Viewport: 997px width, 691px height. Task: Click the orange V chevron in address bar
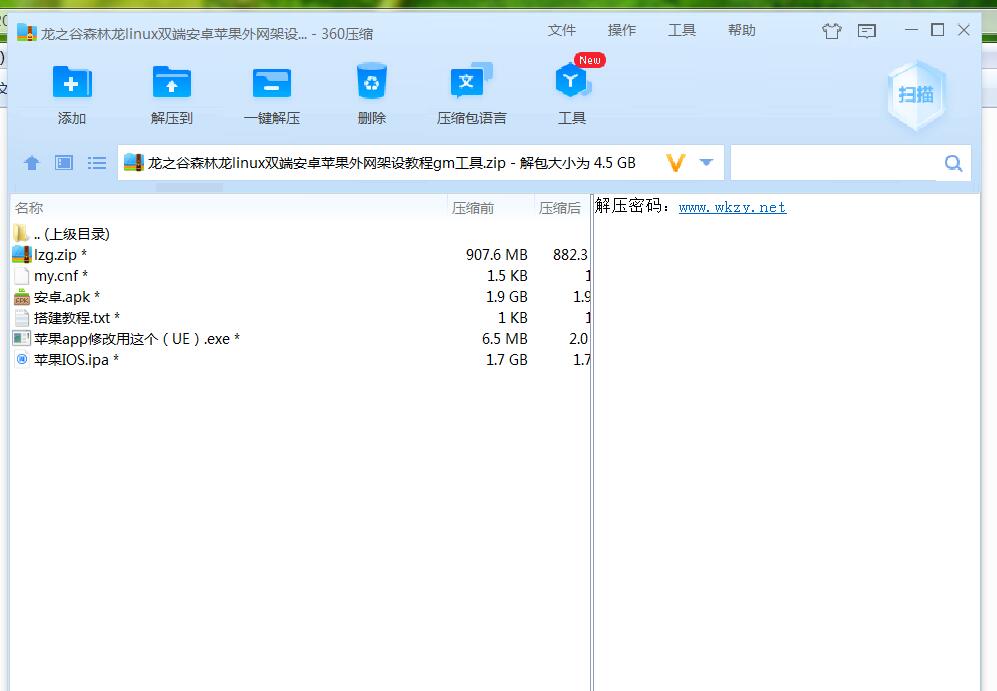[x=676, y=163]
